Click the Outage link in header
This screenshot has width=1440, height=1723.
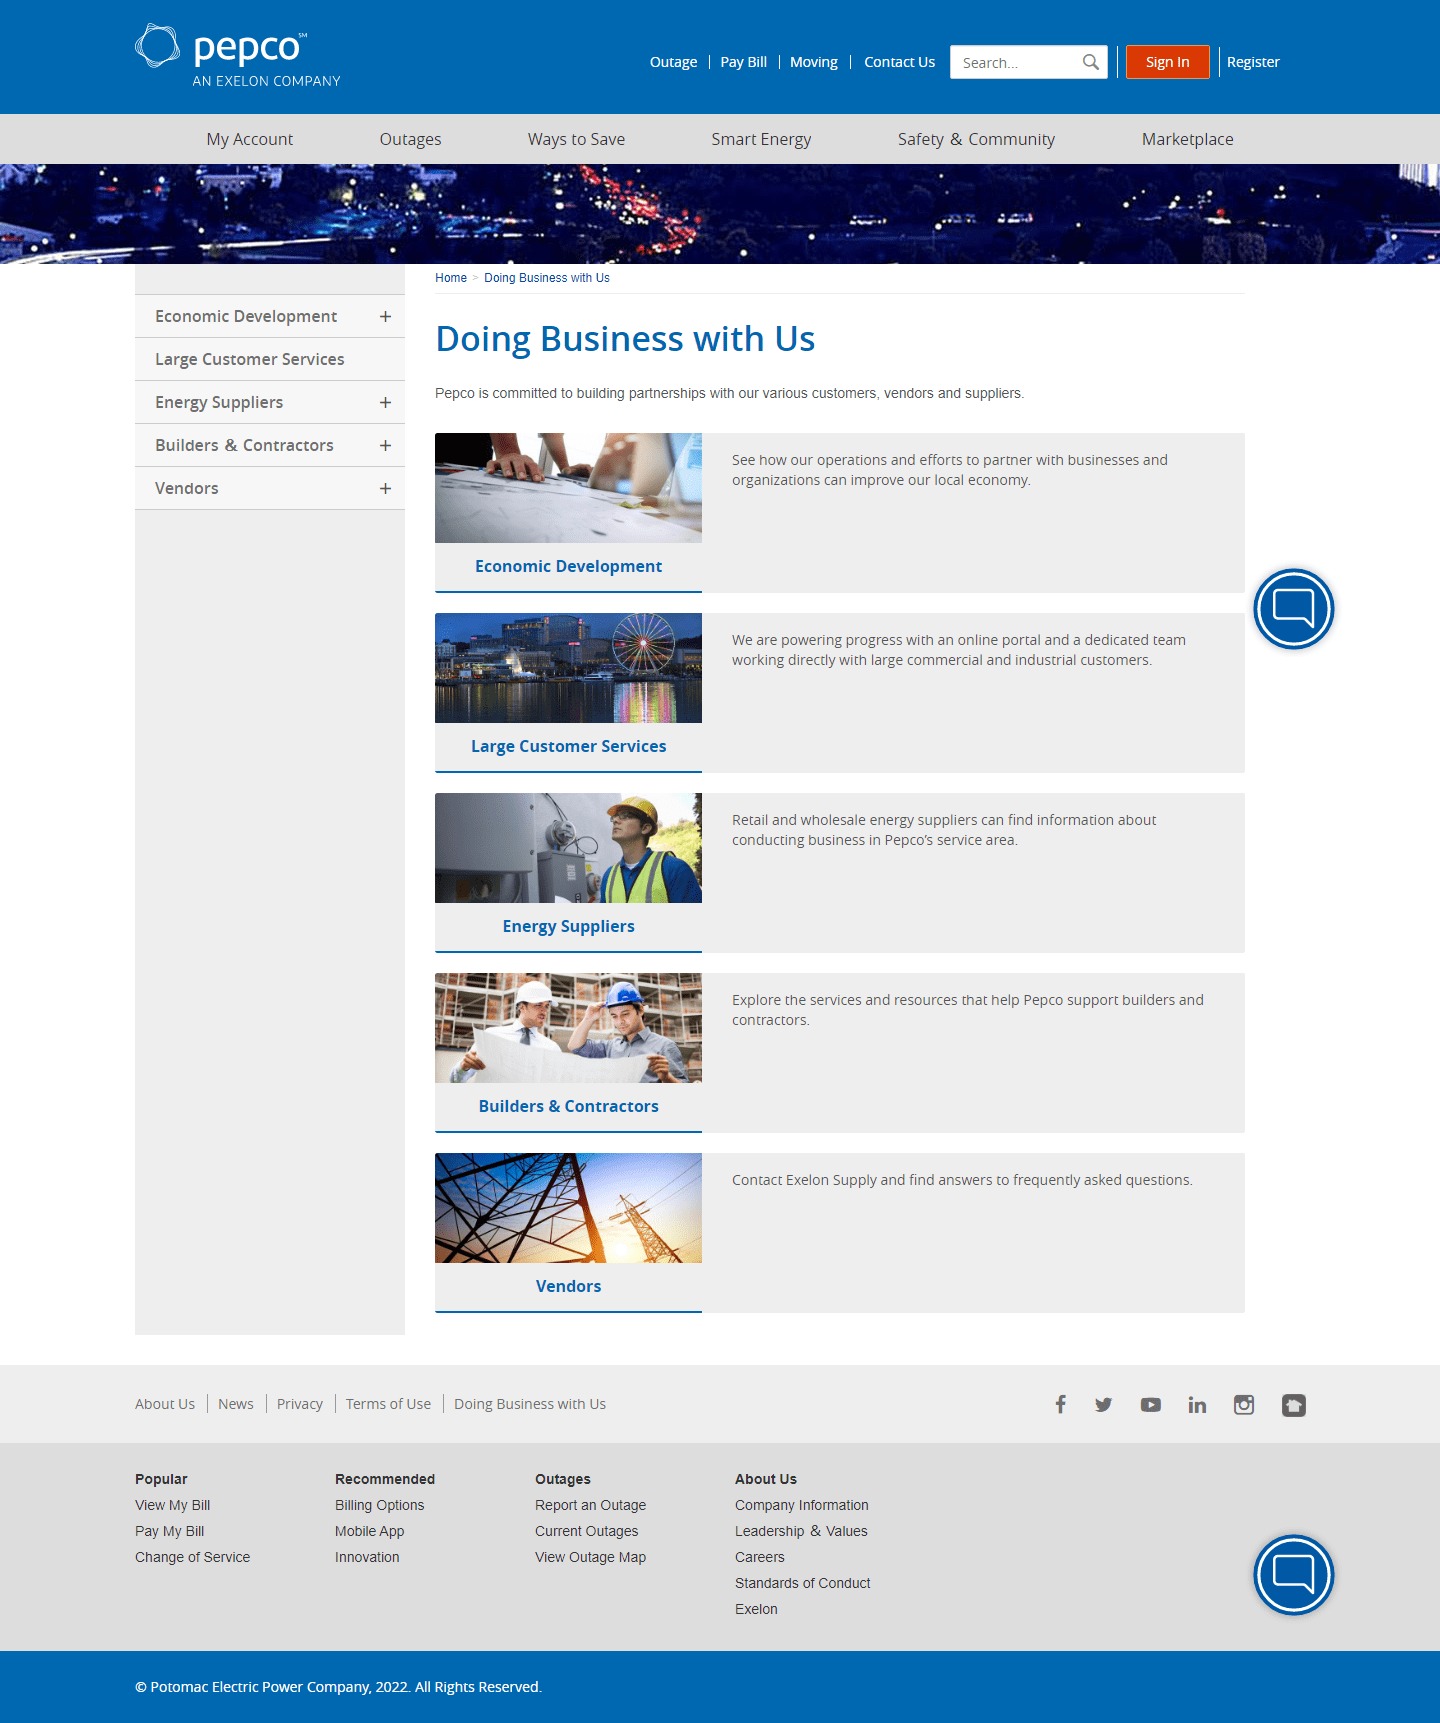point(673,62)
